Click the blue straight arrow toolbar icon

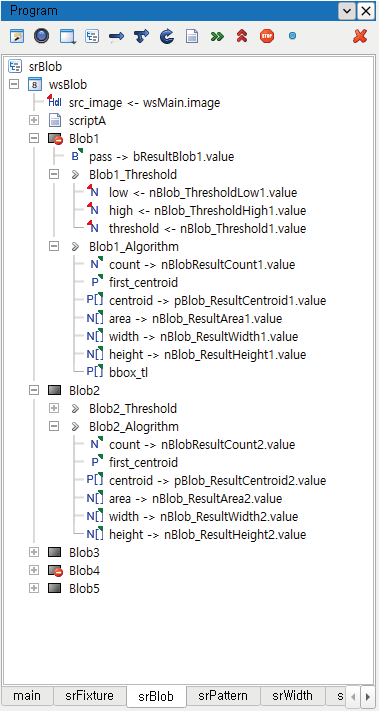117,37
